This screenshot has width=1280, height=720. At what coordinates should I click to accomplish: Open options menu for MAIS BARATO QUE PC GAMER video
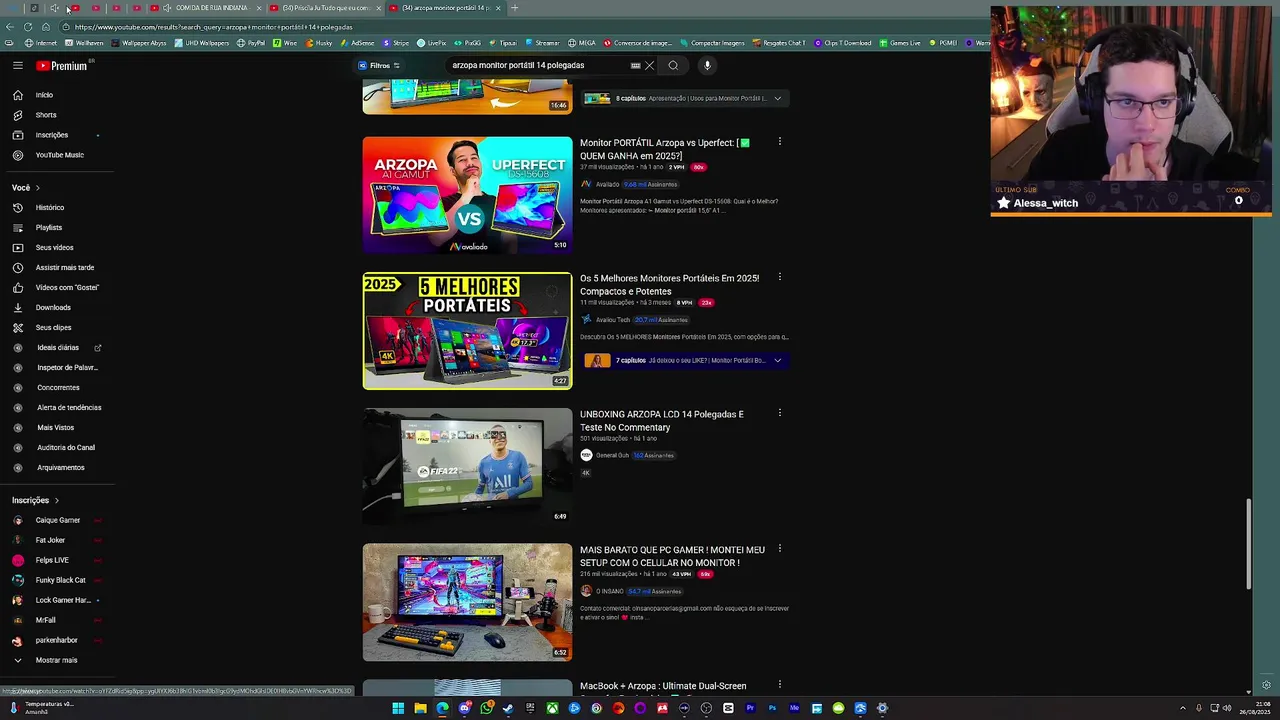coord(780,549)
